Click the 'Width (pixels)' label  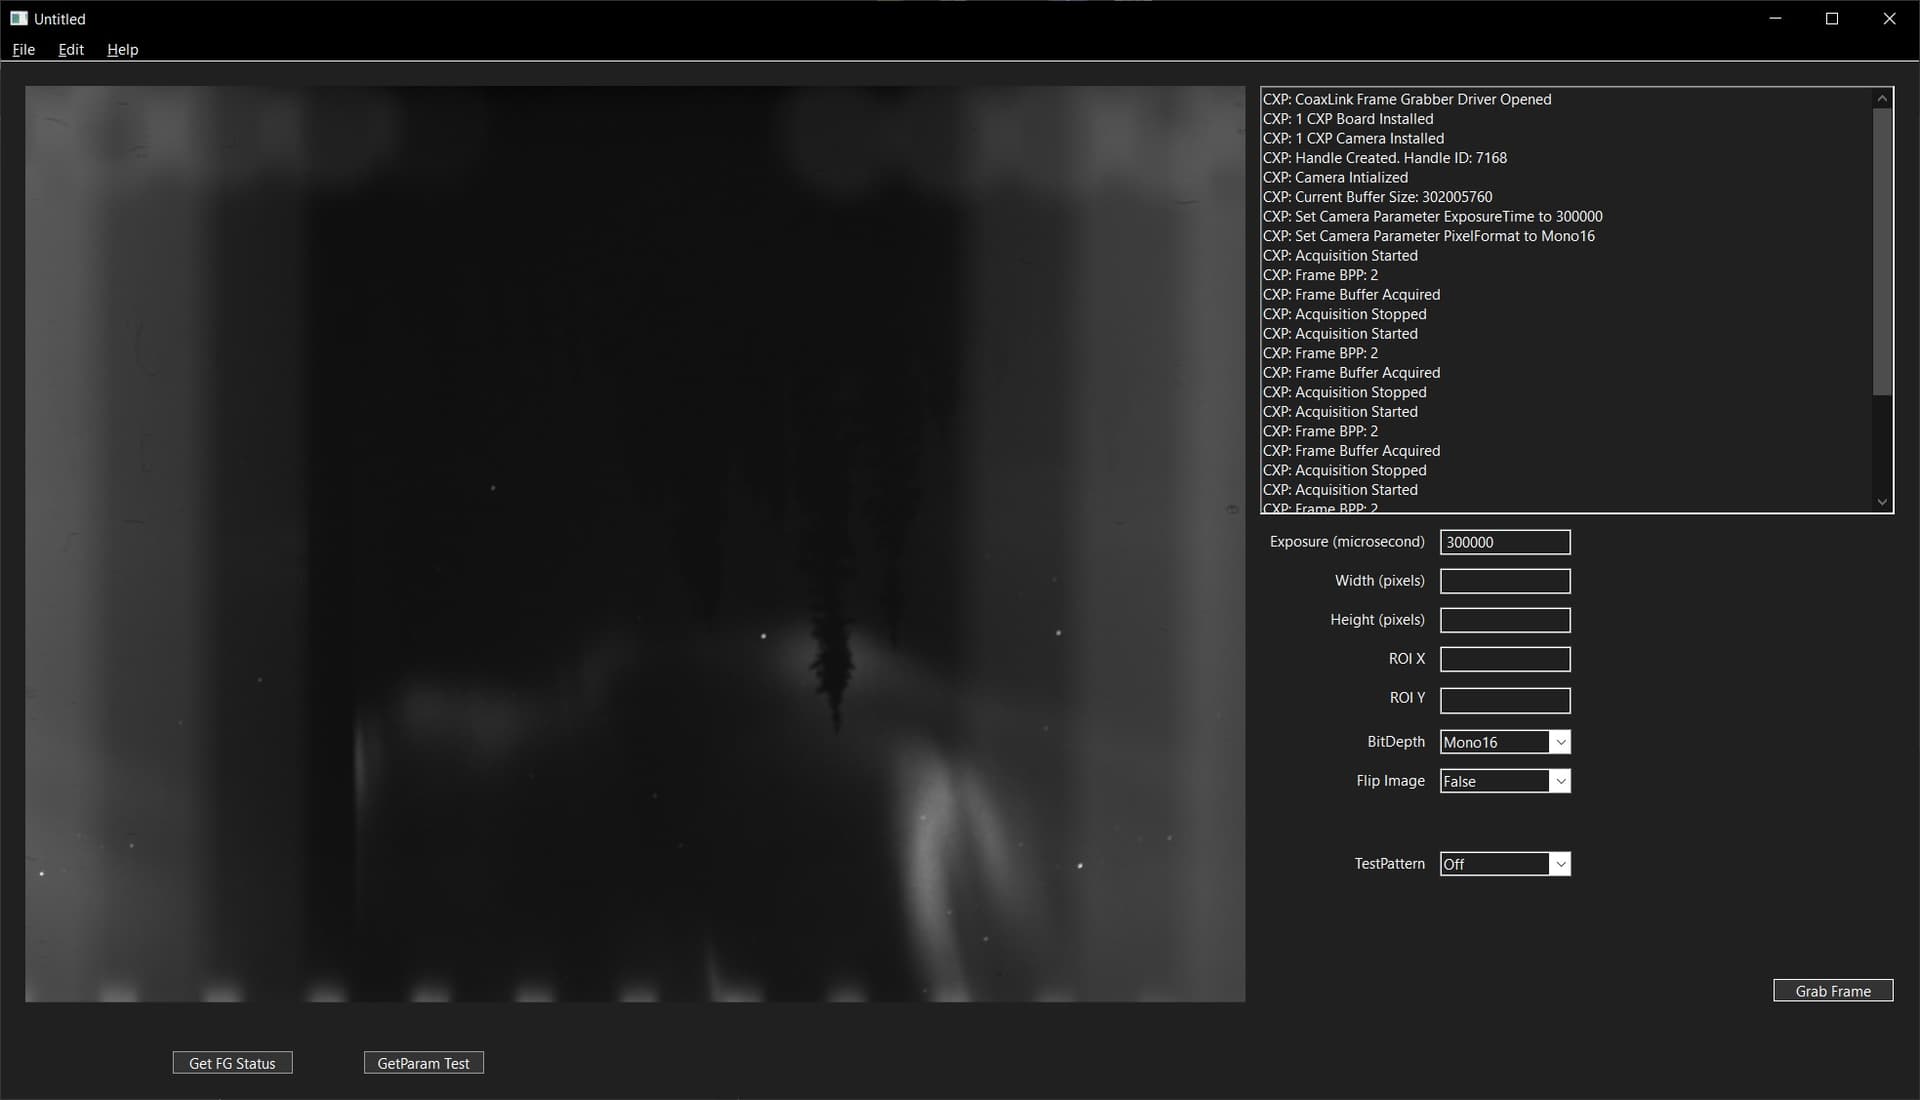coord(1379,581)
